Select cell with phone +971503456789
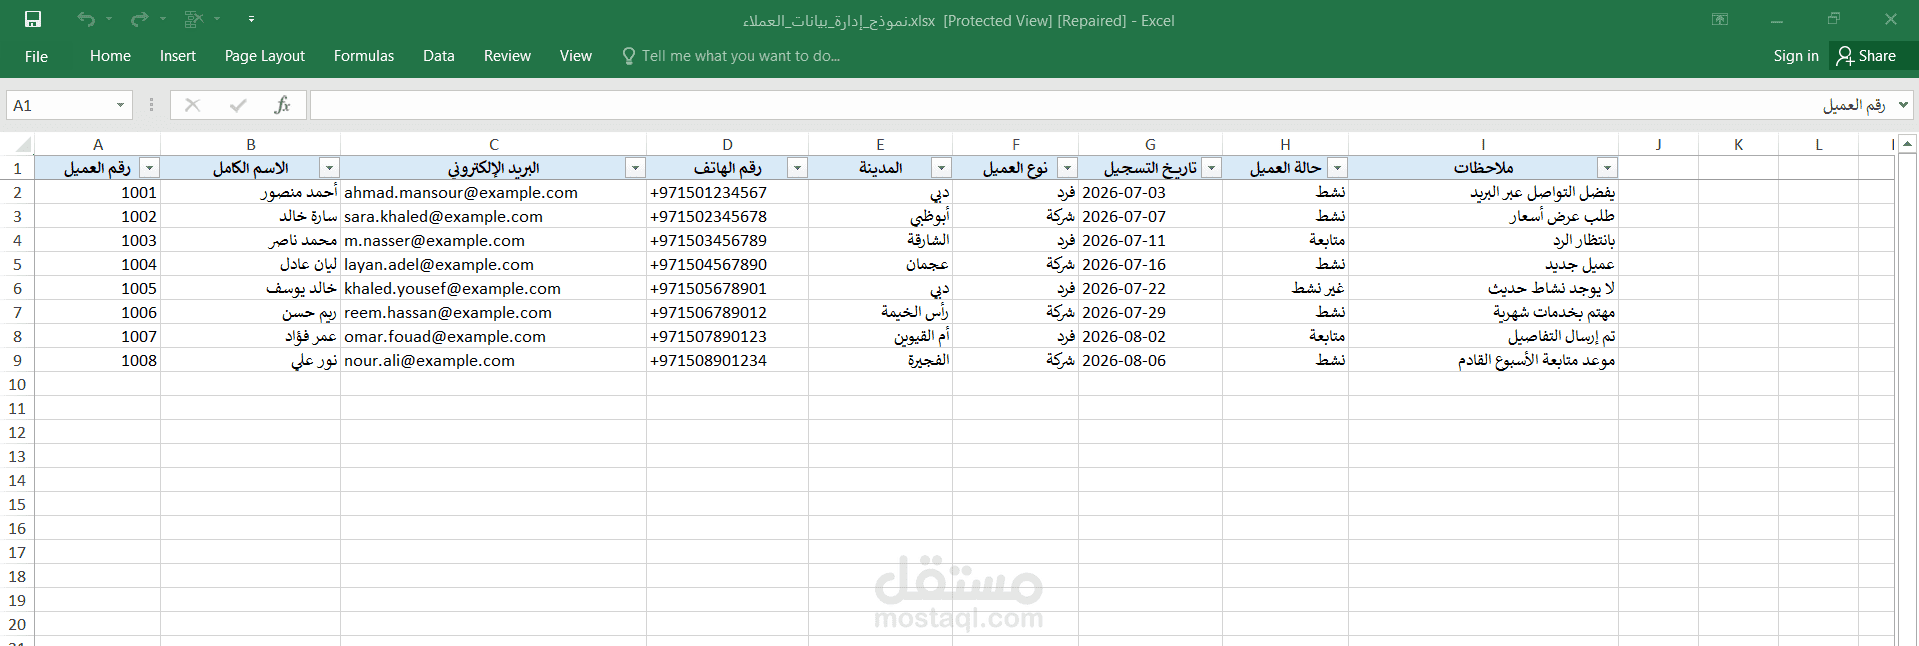 (728, 240)
